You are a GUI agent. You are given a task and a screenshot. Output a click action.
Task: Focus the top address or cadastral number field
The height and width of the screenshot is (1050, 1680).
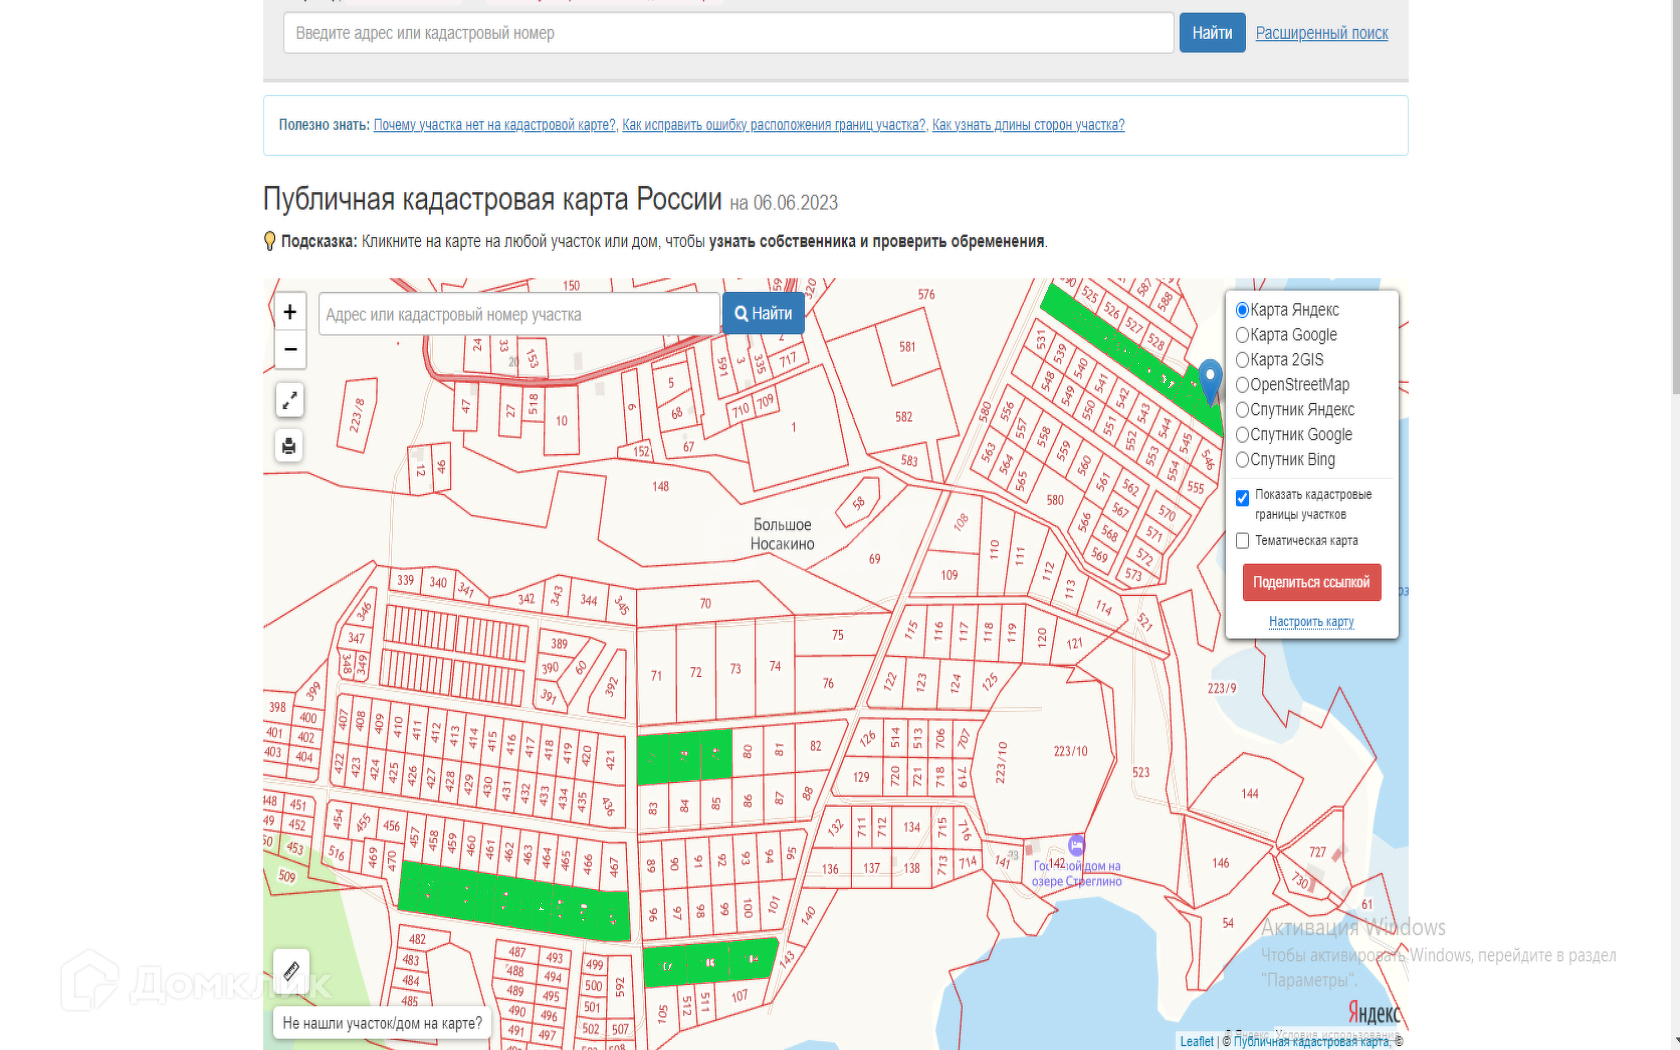tap(728, 33)
